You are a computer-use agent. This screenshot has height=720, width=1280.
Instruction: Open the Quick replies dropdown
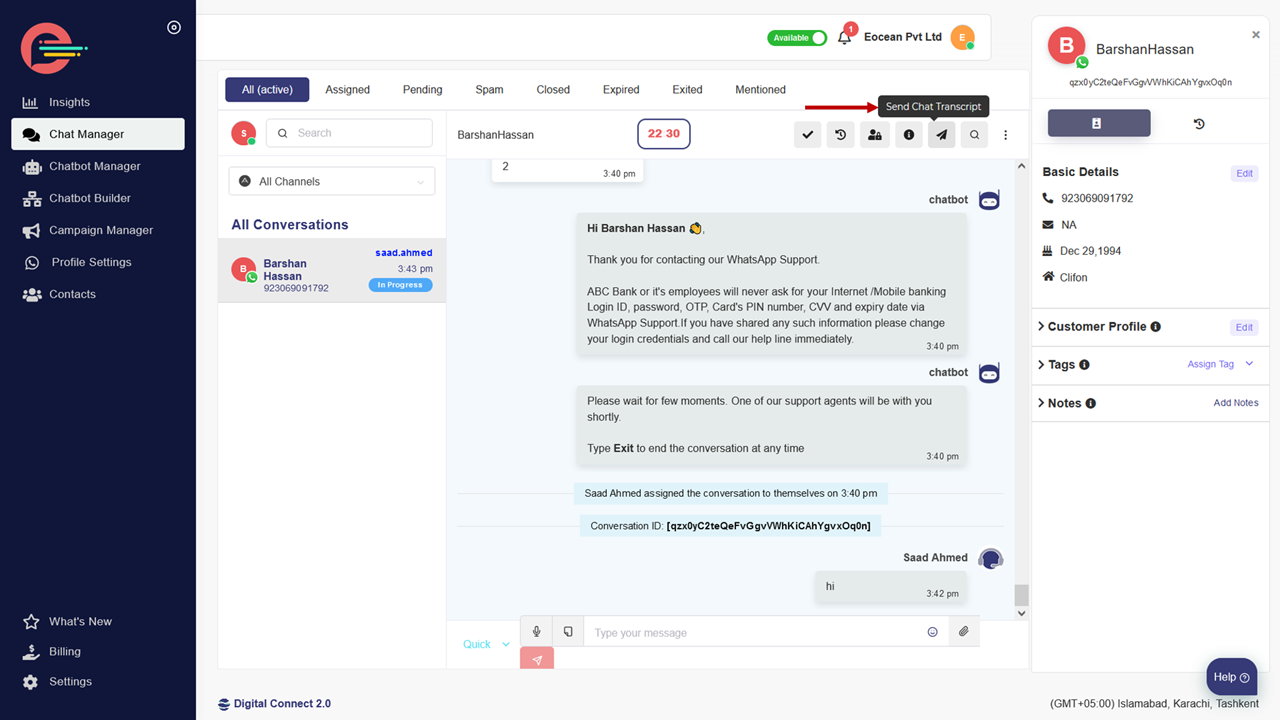click(x=486, y=644)
